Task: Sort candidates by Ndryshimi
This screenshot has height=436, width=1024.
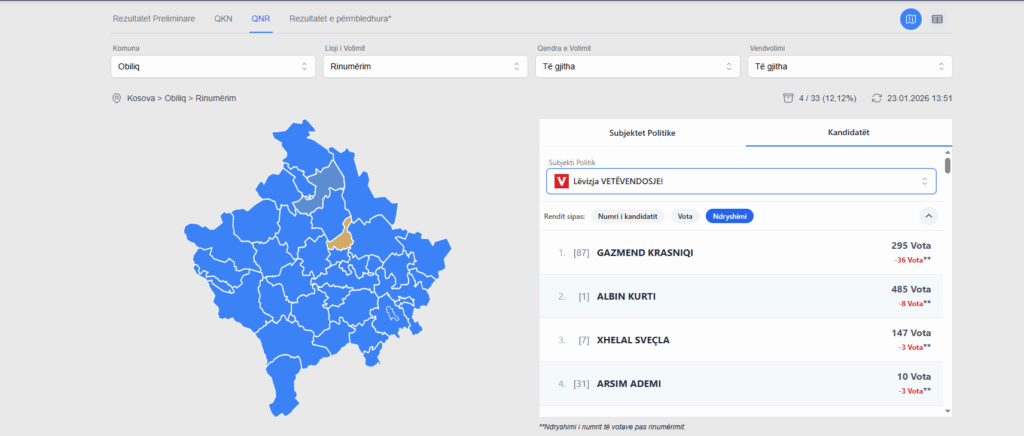Action: 729,216
